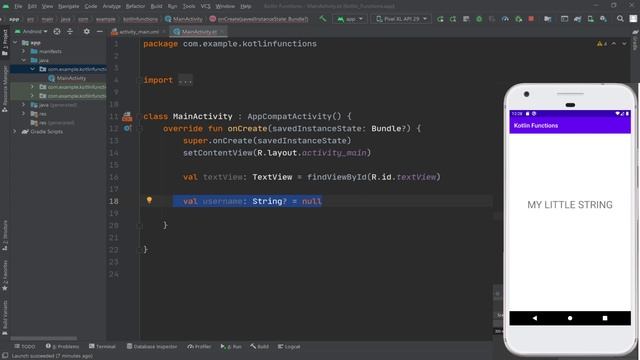Click the Project tool window side tab
Viewport: 640px width, 360px height.
tap(5, 43)
